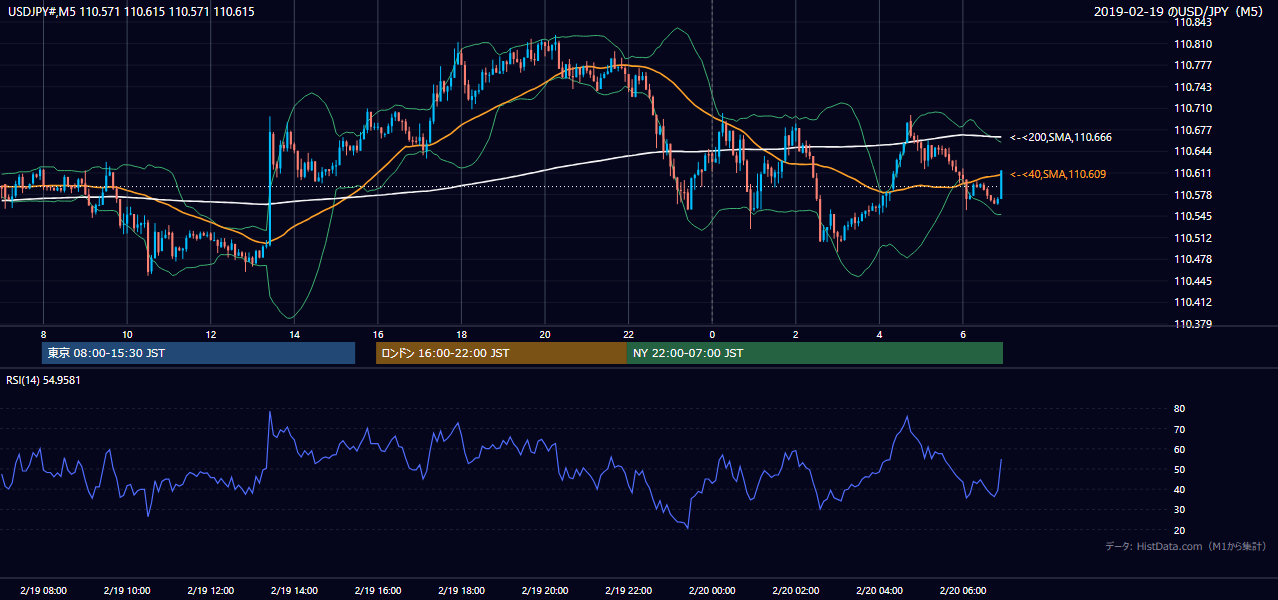Click price axis value 110.843
Image resolution: width=1278 pixels, height=600 pixels.
coord(1194,23)
